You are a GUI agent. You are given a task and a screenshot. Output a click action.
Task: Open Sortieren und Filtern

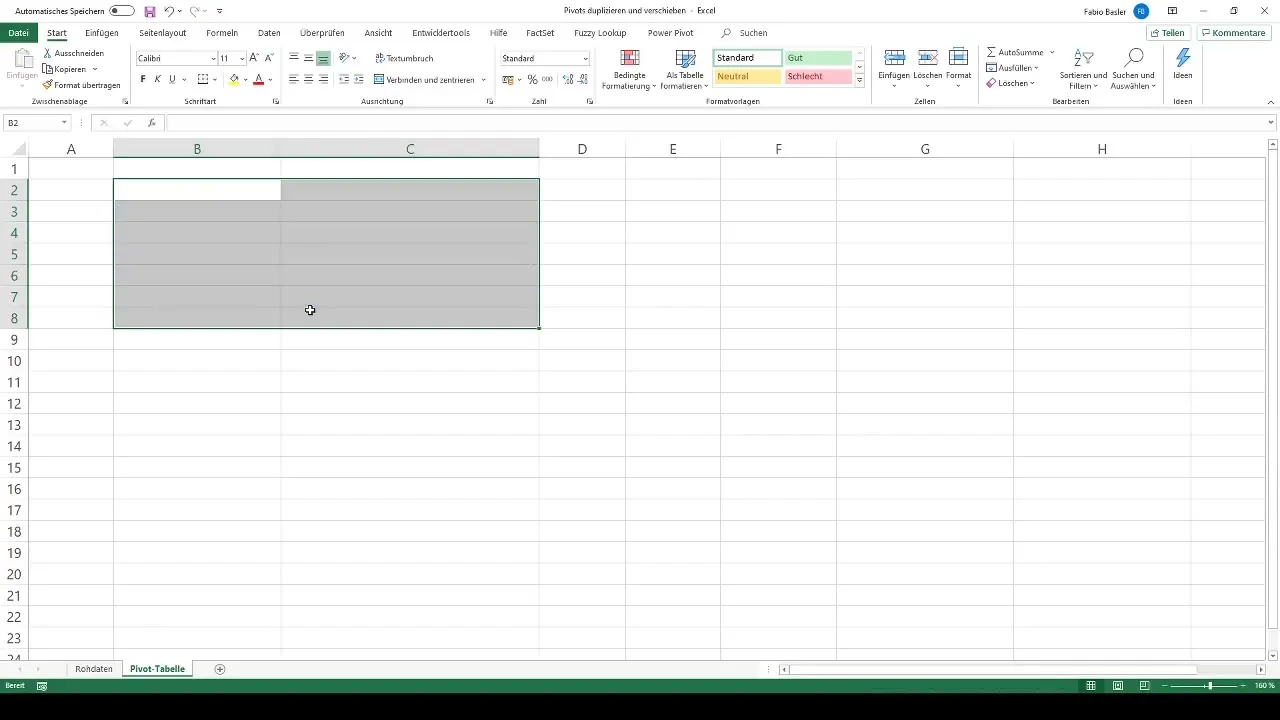[x=1083, y=68]
